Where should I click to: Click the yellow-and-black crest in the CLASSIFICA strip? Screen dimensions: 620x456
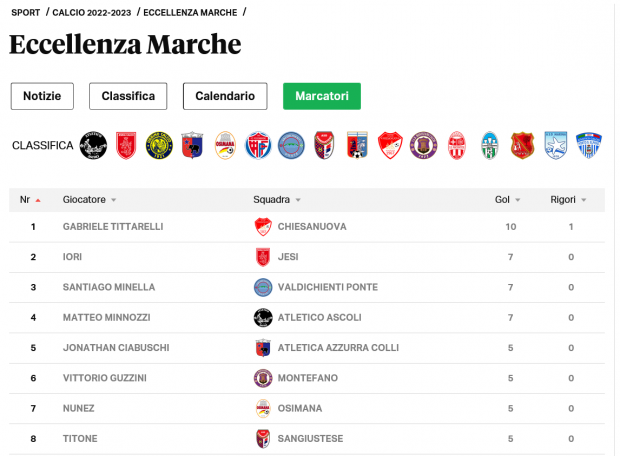click(159, 146)
